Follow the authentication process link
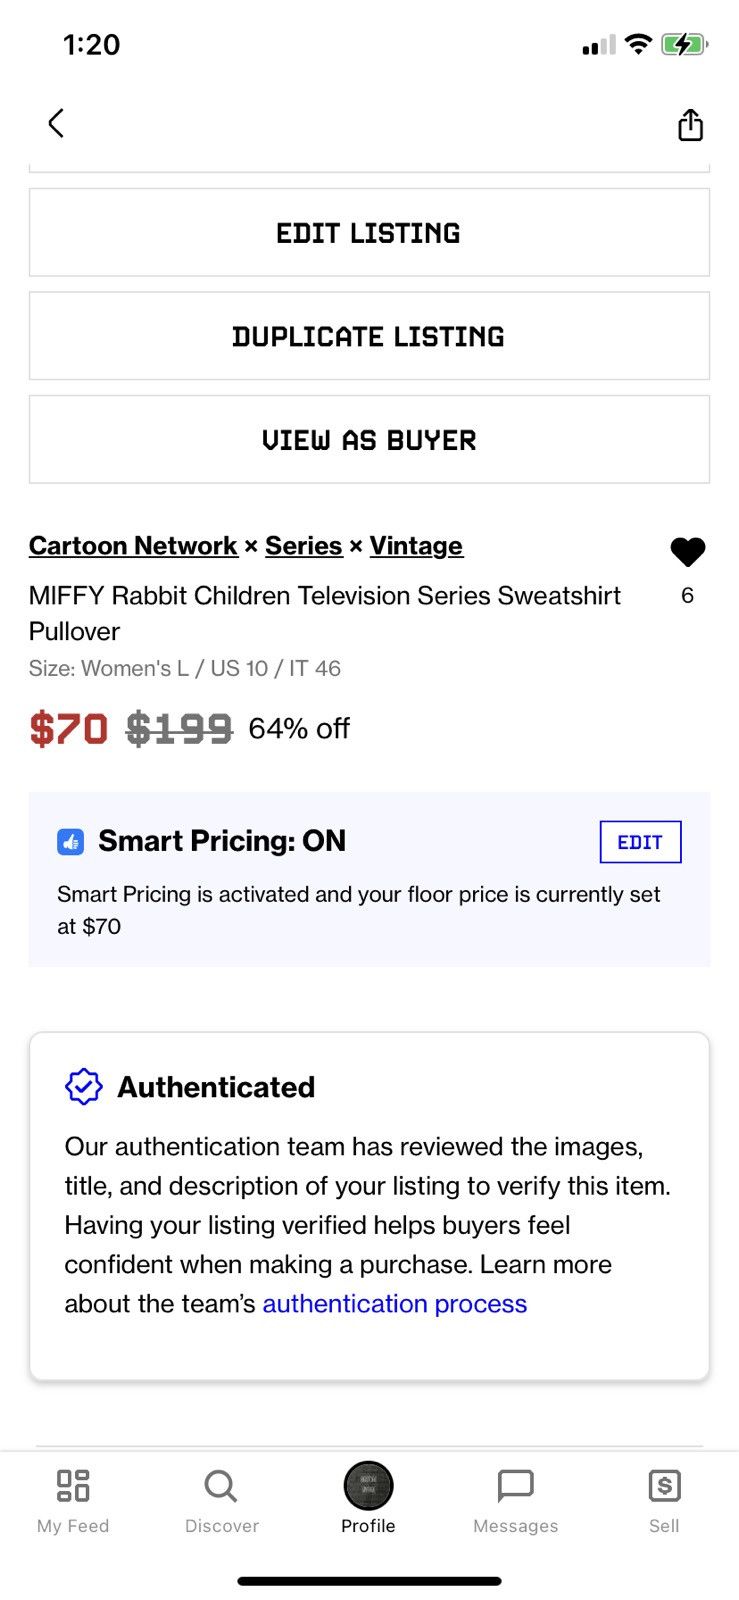This screenshot has width=739, height=1600. [395, 1304]
